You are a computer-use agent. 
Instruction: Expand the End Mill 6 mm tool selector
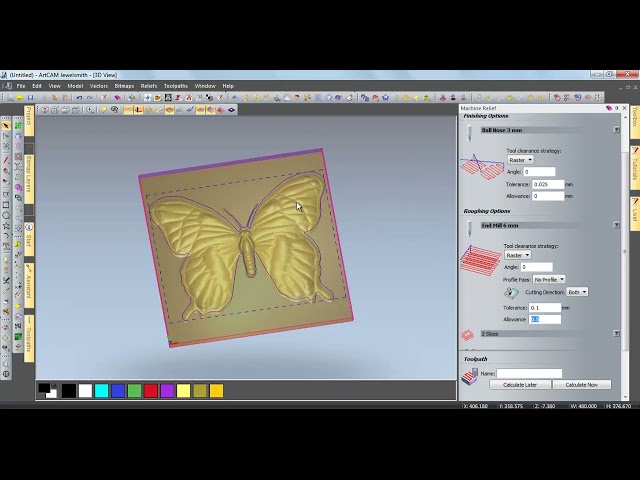point(616,225)
